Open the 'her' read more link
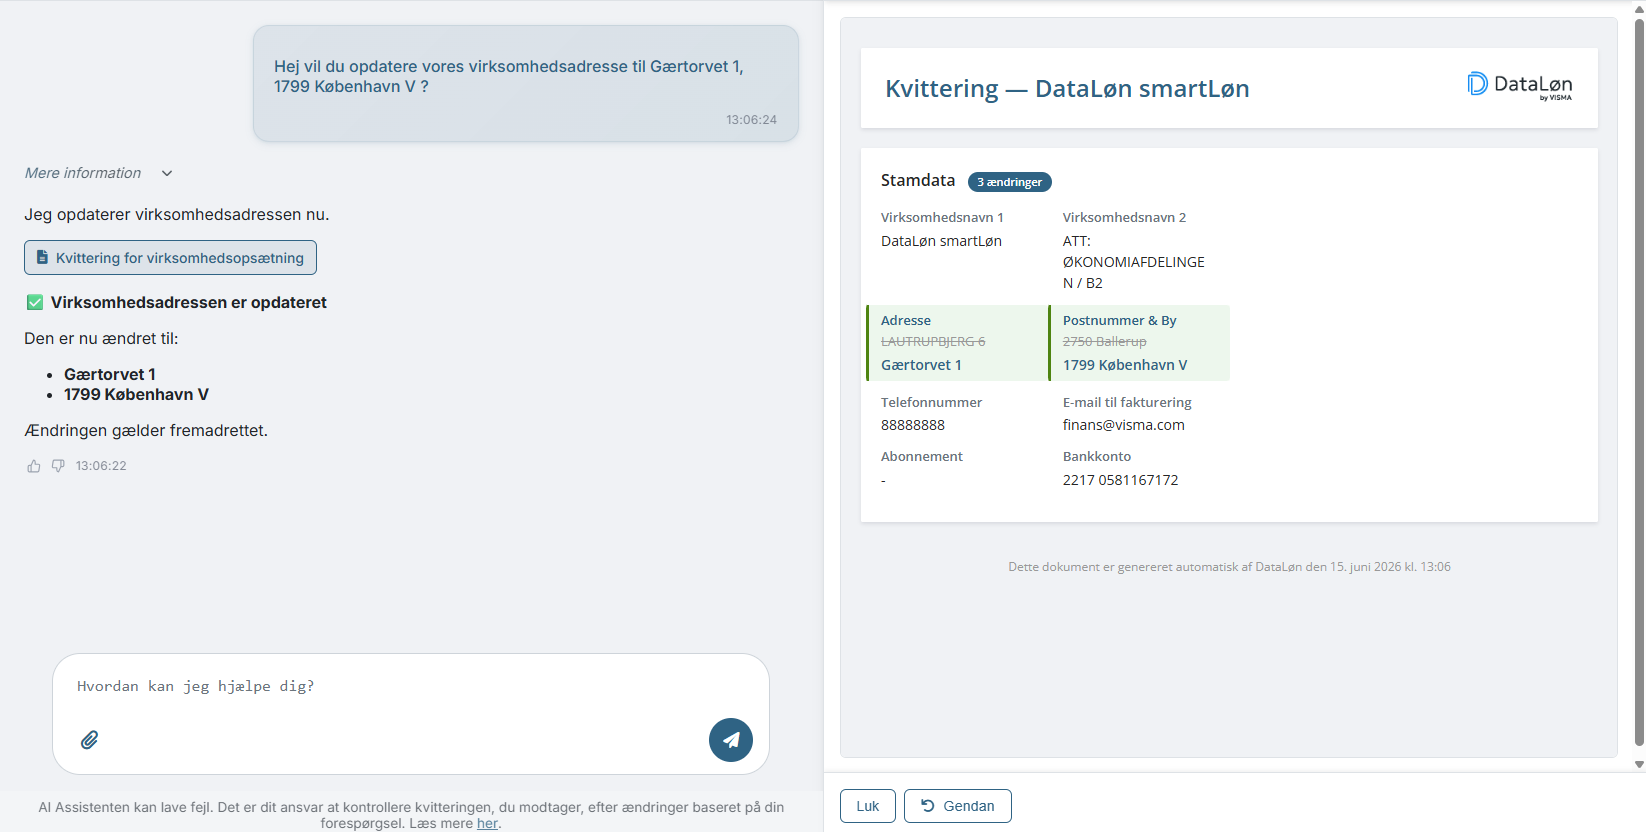Screen dimensions: 1646x832 487,824
